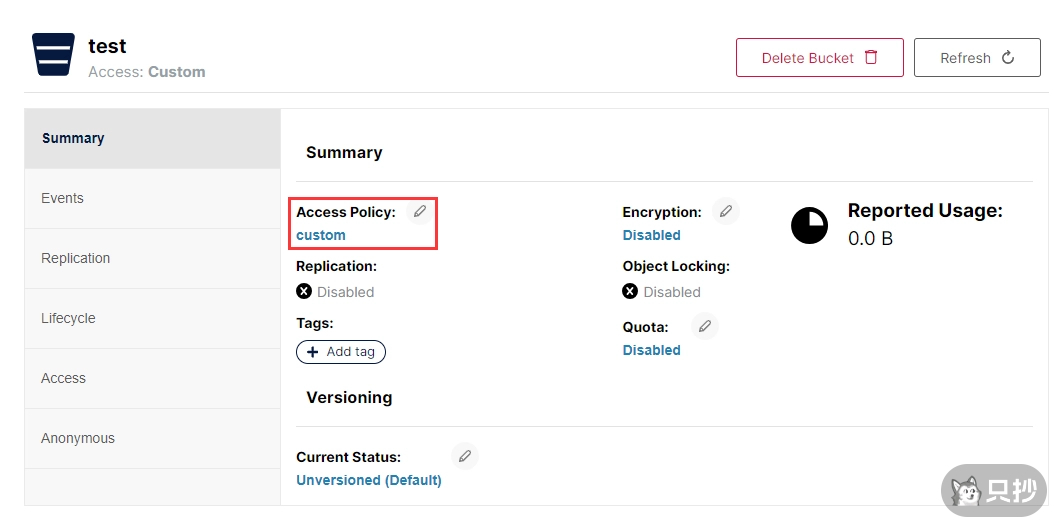Viewport: 1062px width, 532px height.
Task: Click the bucket icon beside test
Action: pyautogui.click(x=53, y=55)
